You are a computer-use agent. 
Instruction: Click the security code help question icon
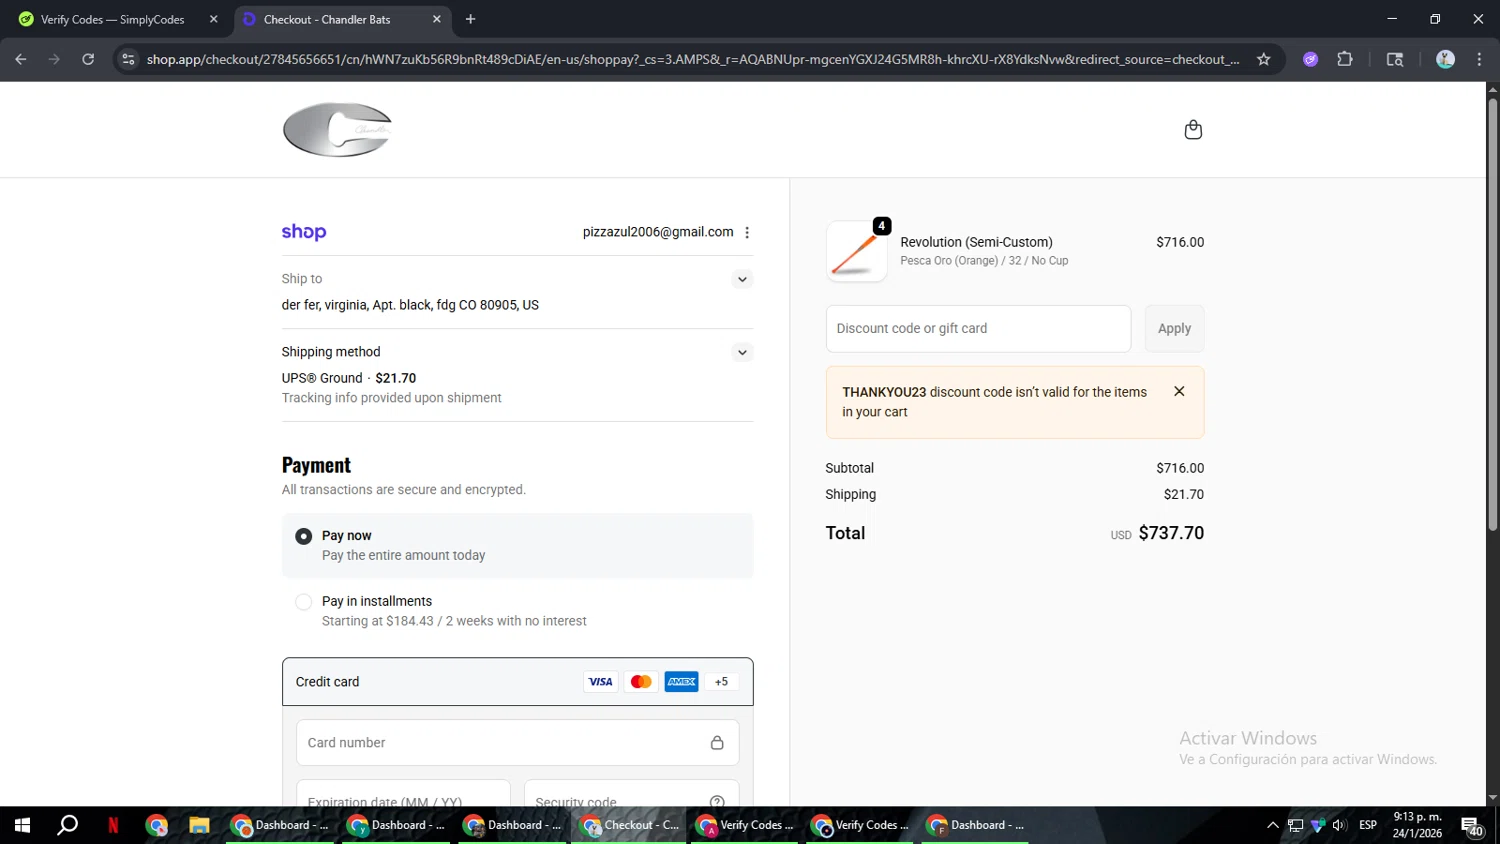(x=717, y=801)
